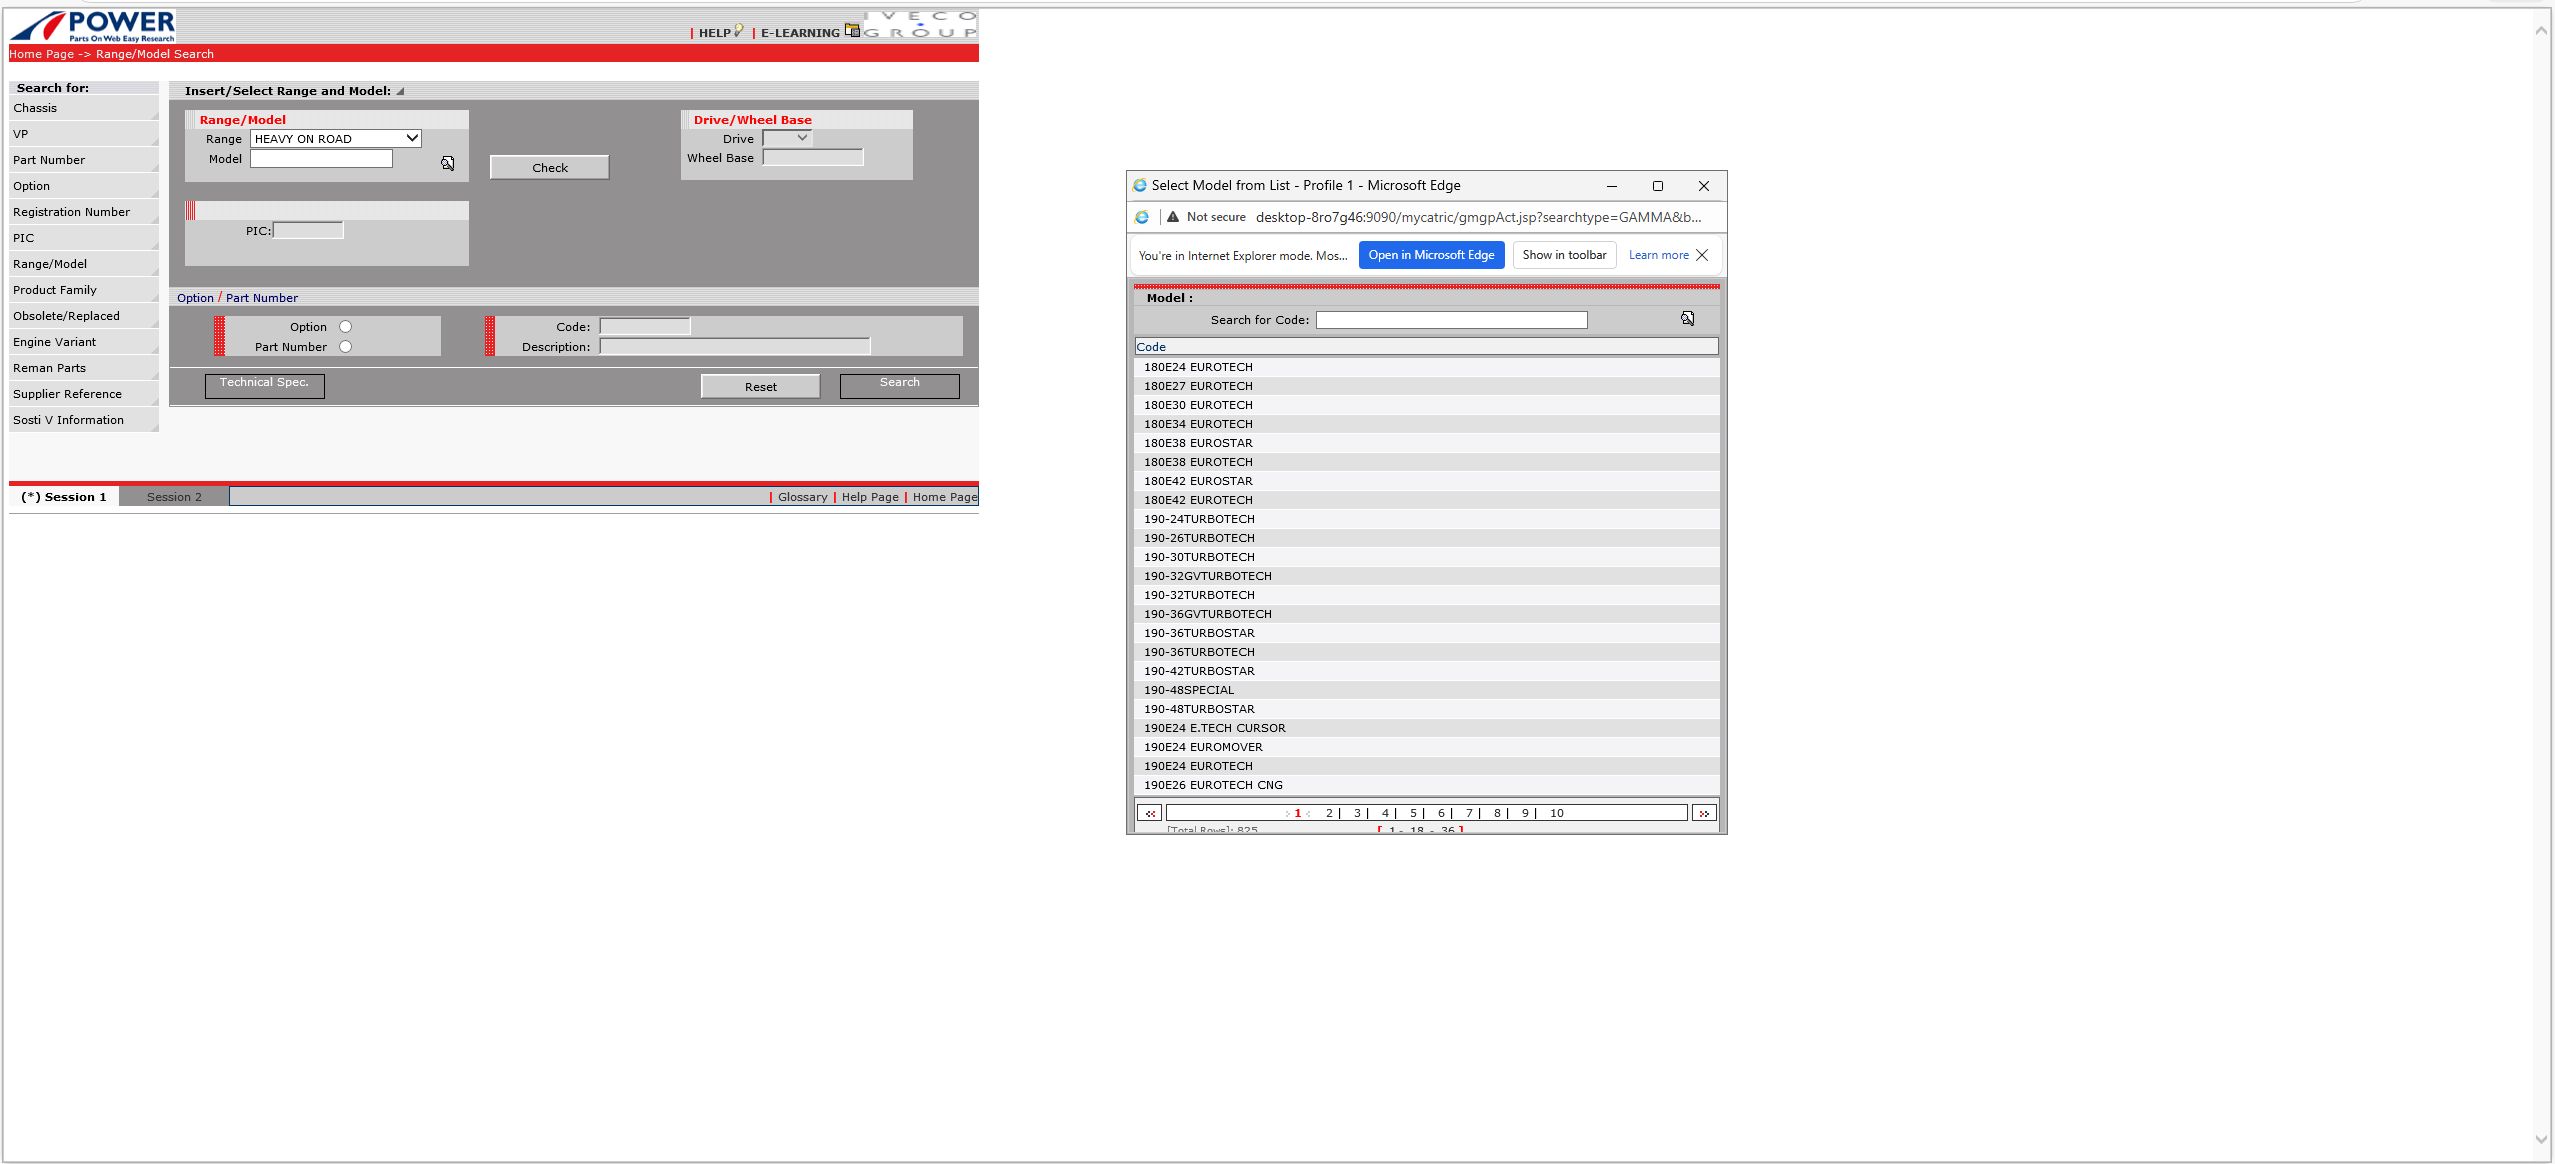Open the Drive dropdown

[x=787, y=139]
